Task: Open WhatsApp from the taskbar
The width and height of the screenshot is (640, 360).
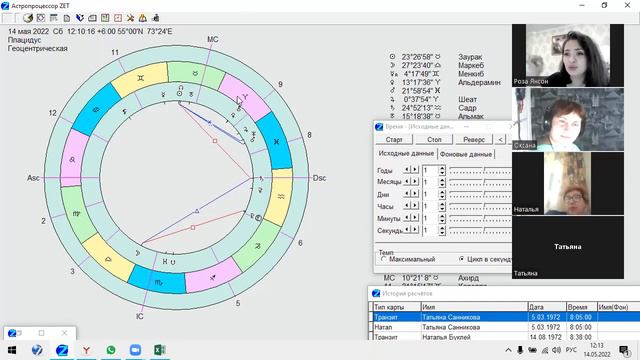Action: point(111,350)
